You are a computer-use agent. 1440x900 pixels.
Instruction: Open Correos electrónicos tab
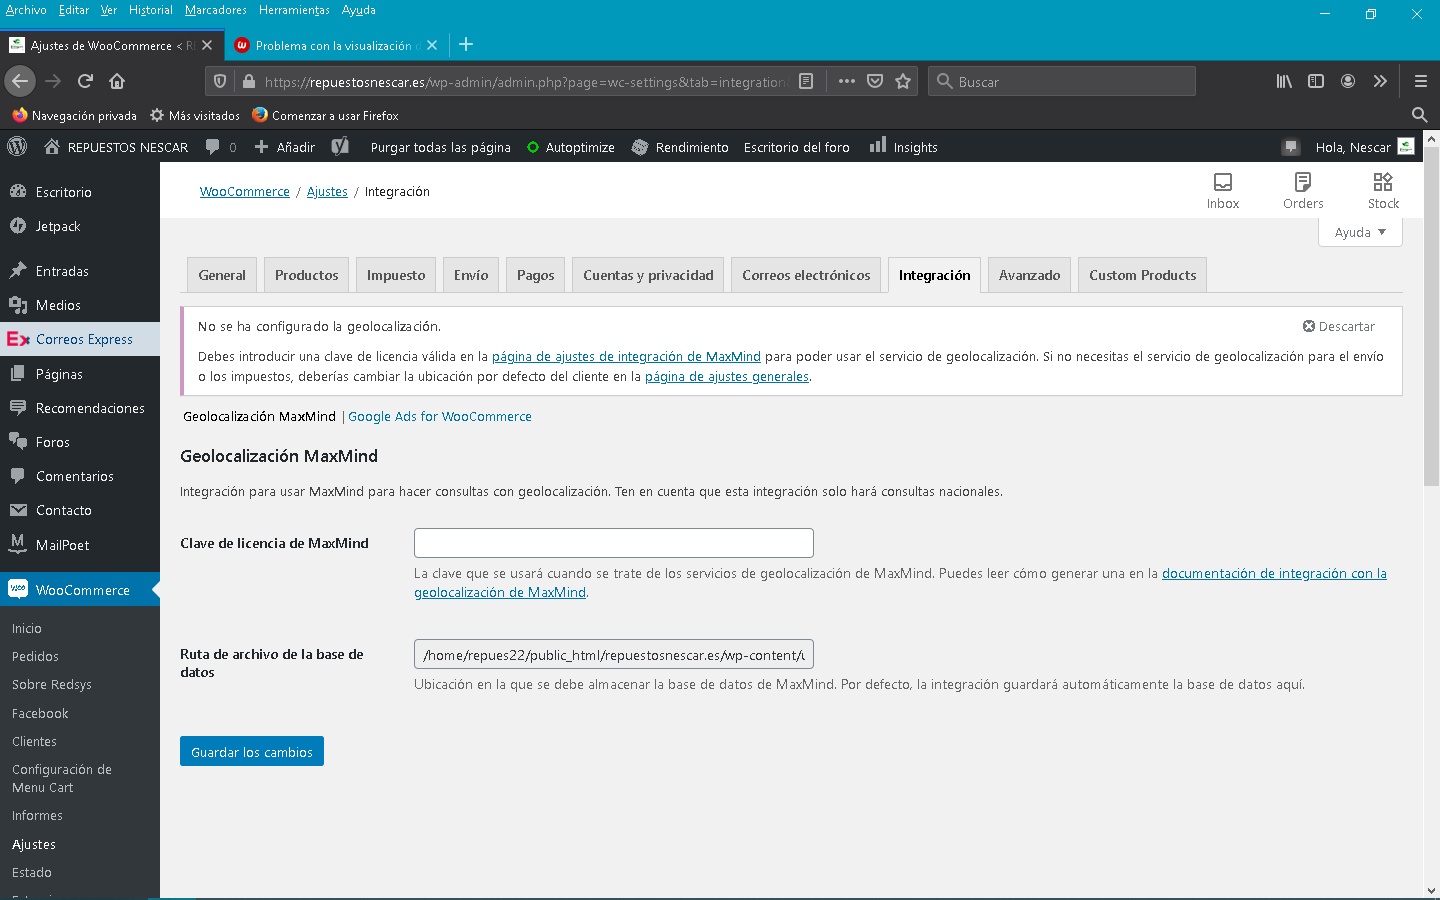[x=806, y=275]
